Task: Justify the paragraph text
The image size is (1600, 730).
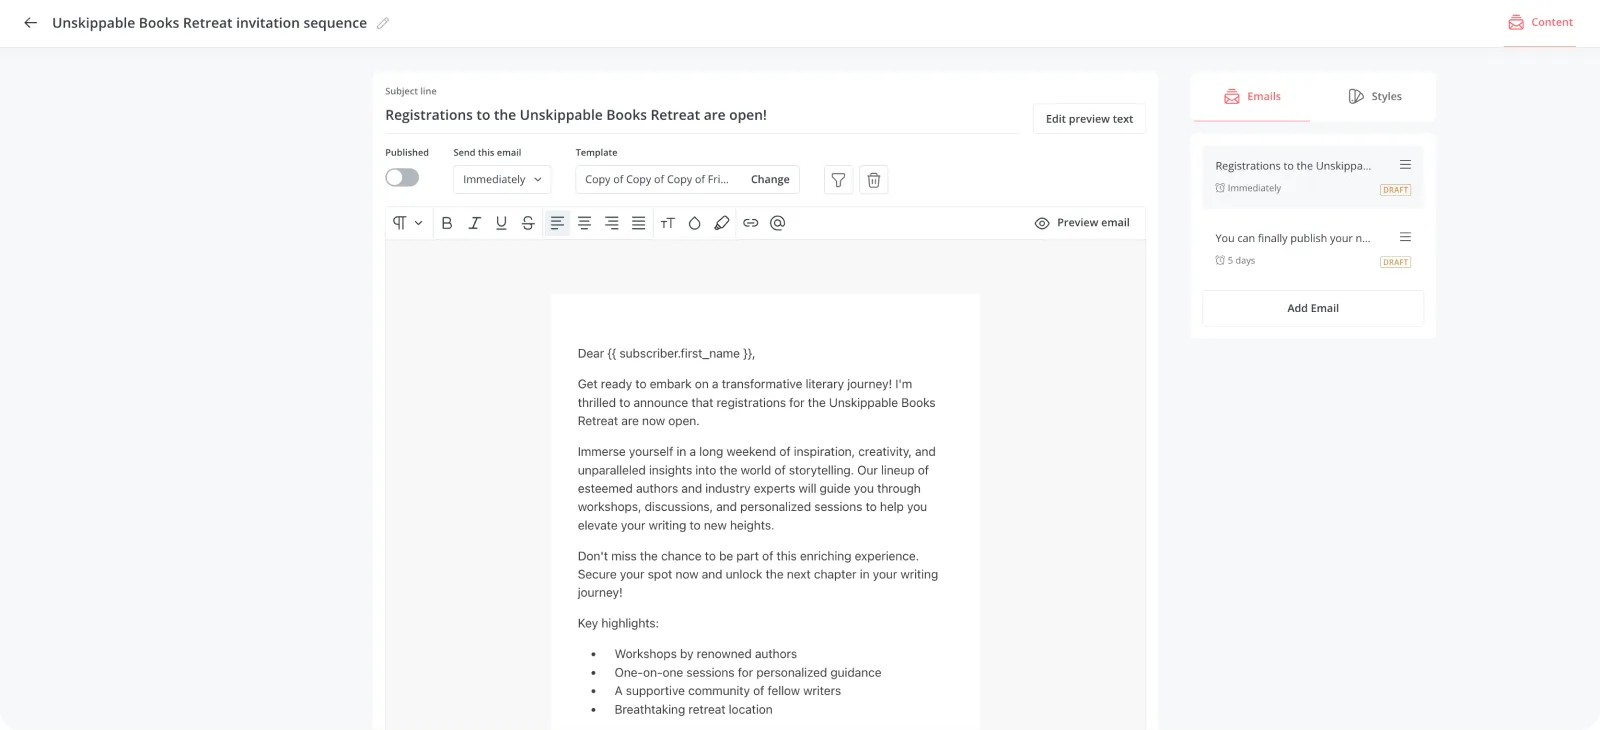Action: tap(638, 223)
